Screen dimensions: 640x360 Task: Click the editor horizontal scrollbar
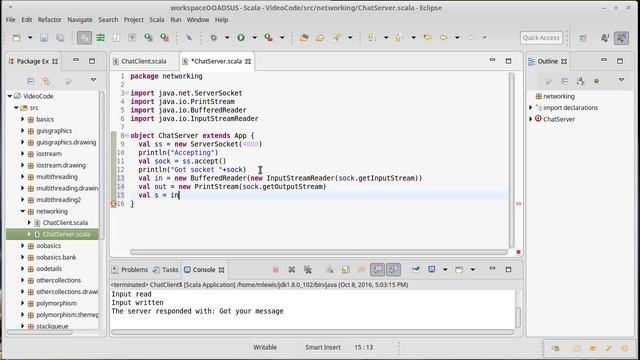click(x=318, y=252)
